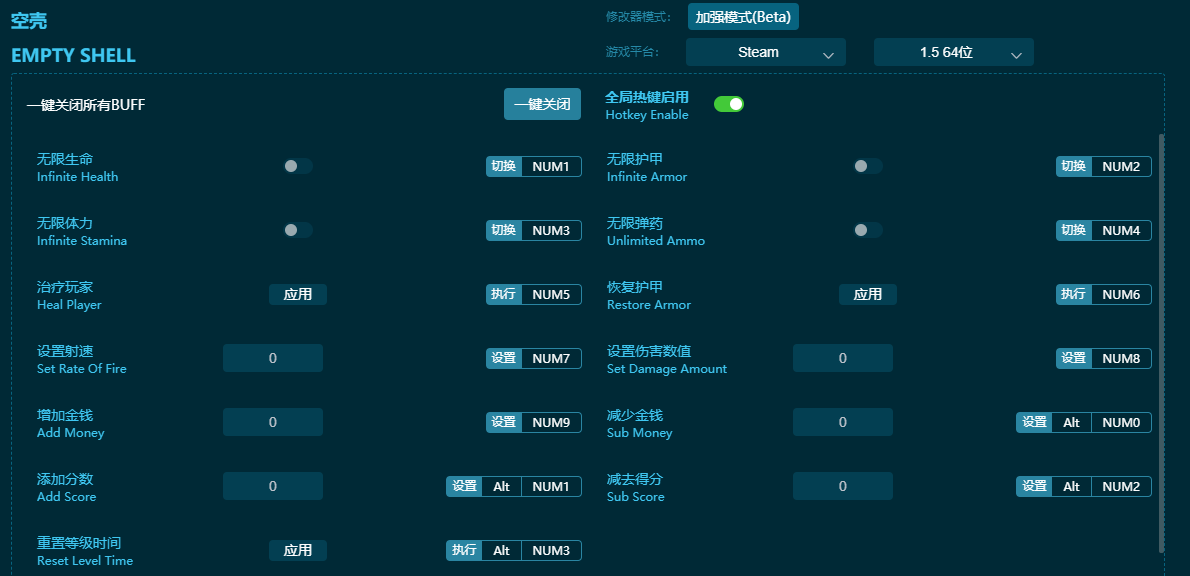Screen dimensions: 1190x576
Task: Click the 一键关闭所有BUFF label
Action: point(86,105)
